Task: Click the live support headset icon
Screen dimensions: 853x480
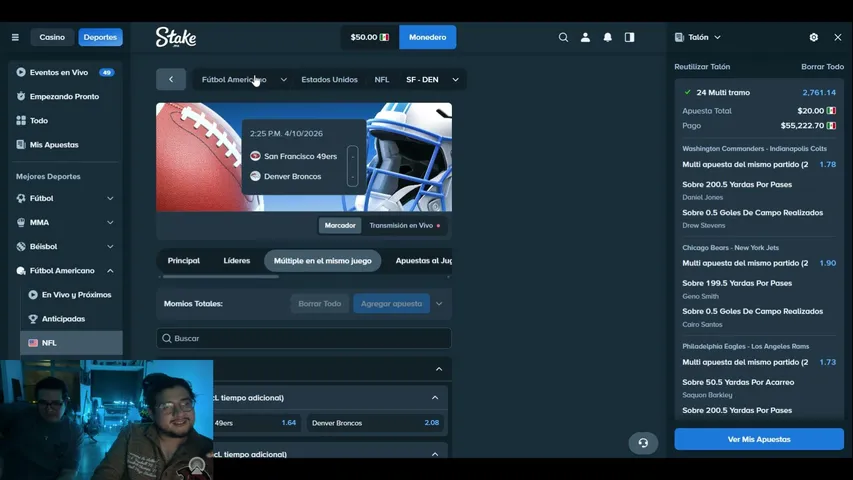Action: (x=643, y=443)
